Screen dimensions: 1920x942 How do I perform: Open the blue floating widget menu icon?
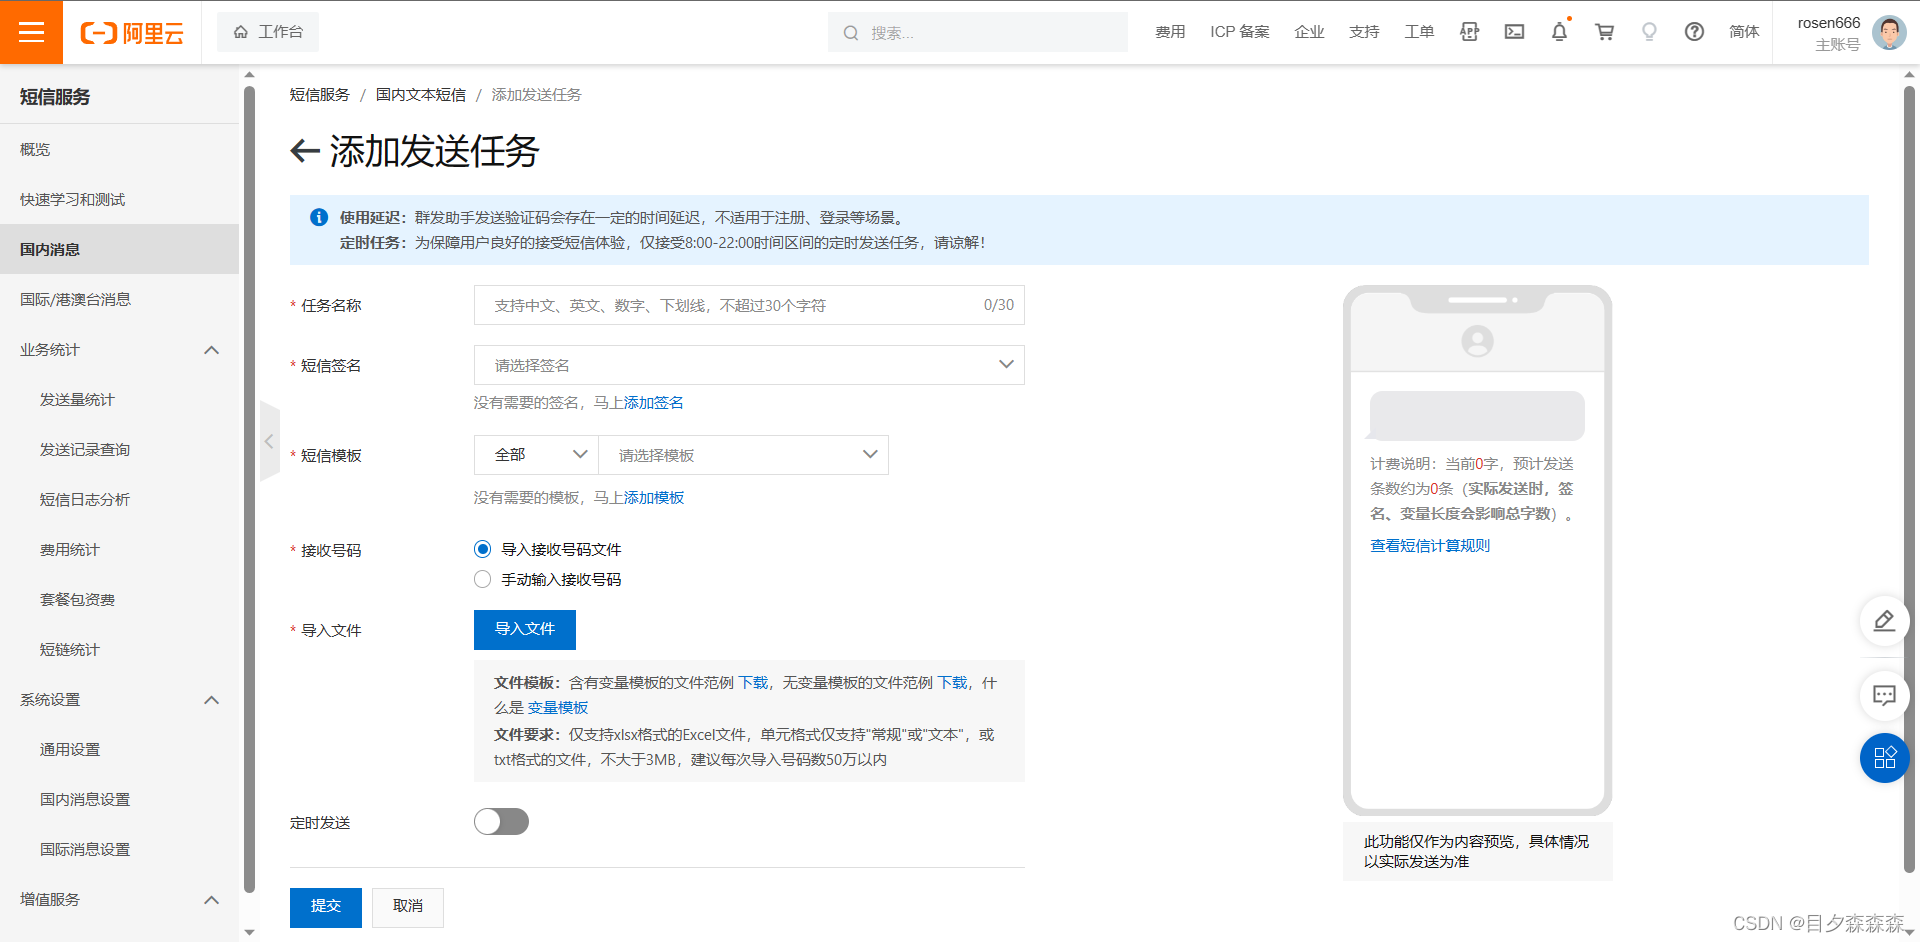[1884, 758]
